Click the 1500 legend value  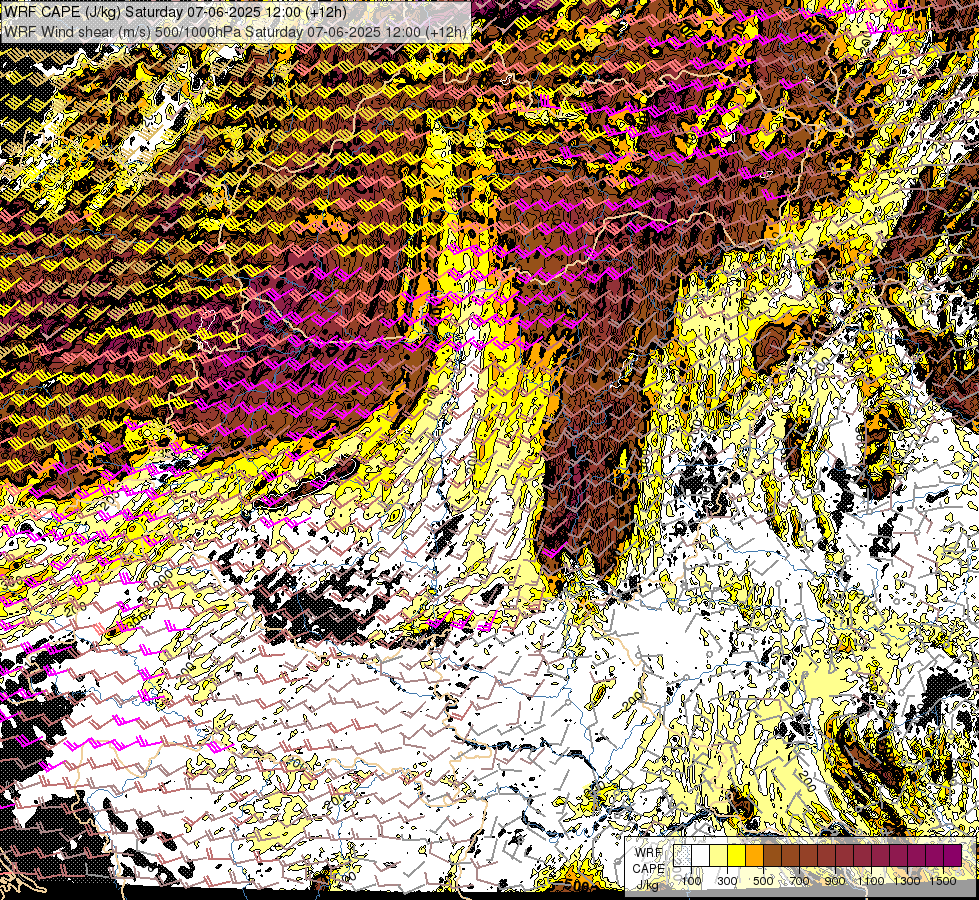(943, 881)
